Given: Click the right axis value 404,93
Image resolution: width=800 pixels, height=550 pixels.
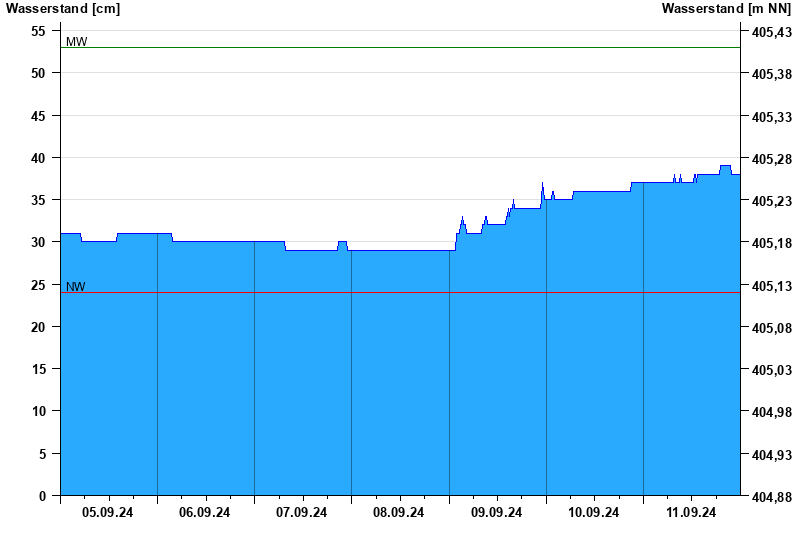Looking at the screenshot, I should (772, 455).
